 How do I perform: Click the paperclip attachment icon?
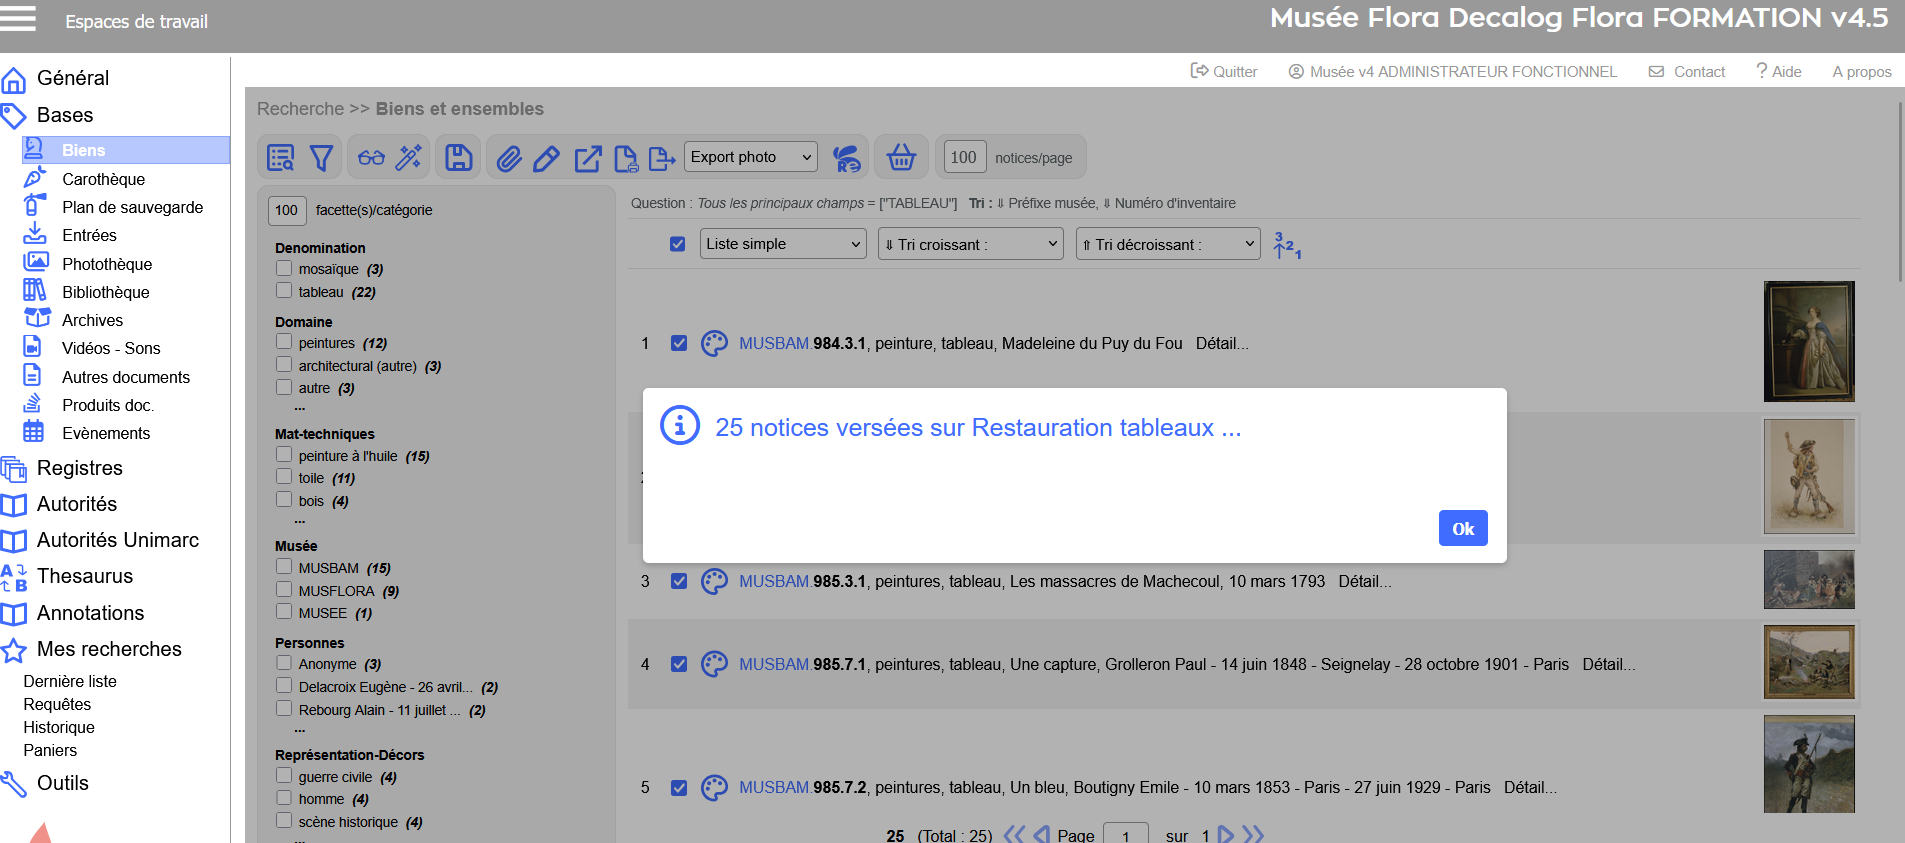tap(509, 158)
